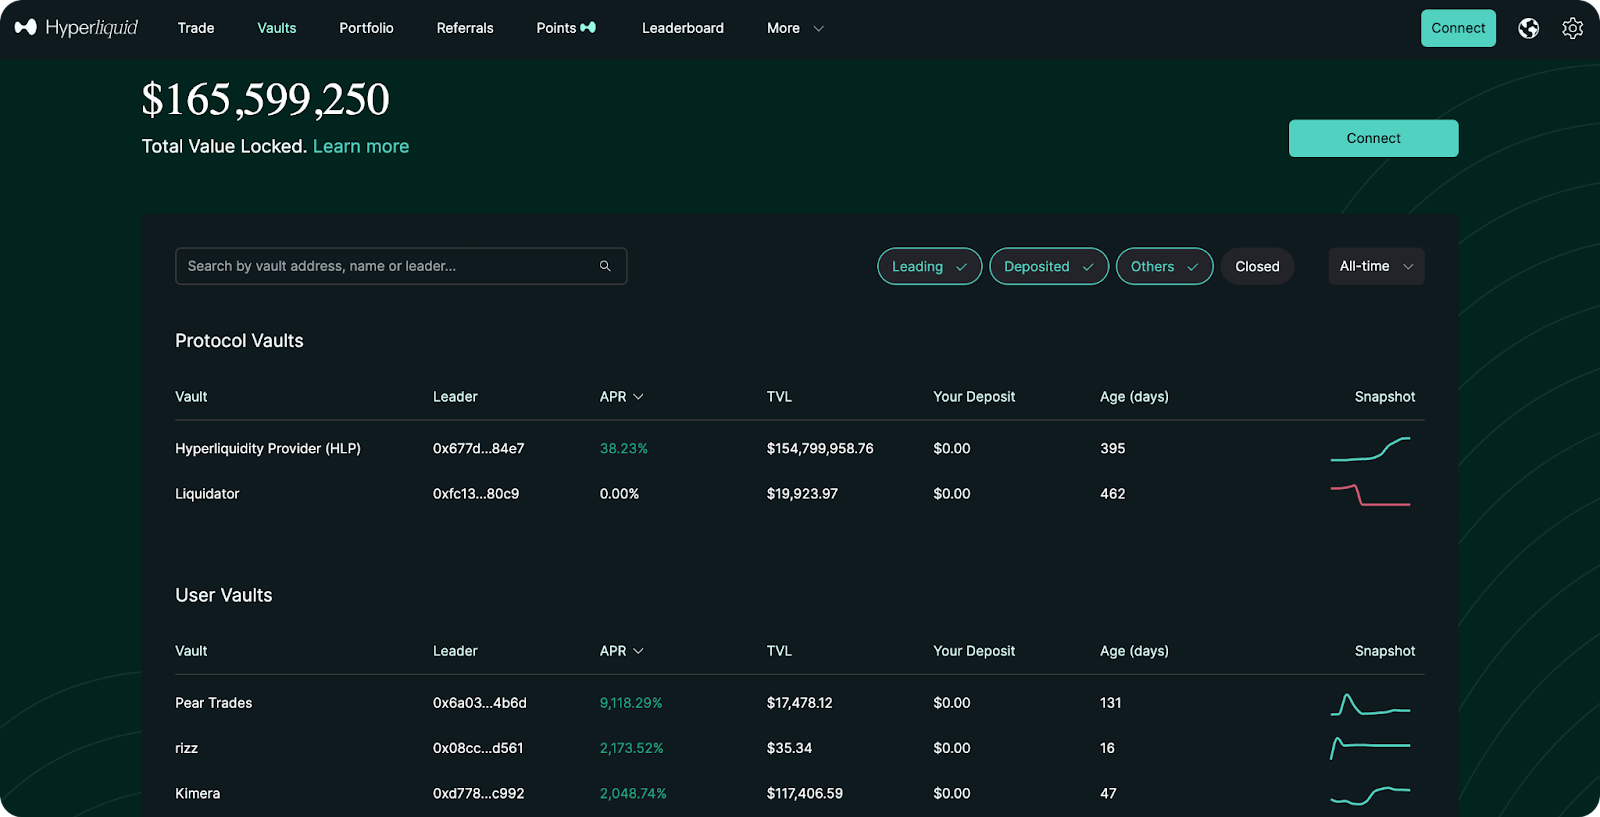1600x817 pixels.
Task: Expand the More menu
Action: click(x=795, y=28)
